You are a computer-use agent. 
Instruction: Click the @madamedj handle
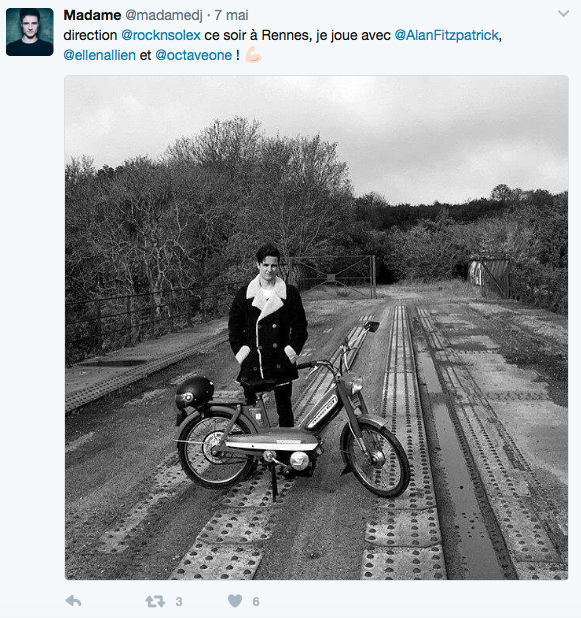coord(164,15)
